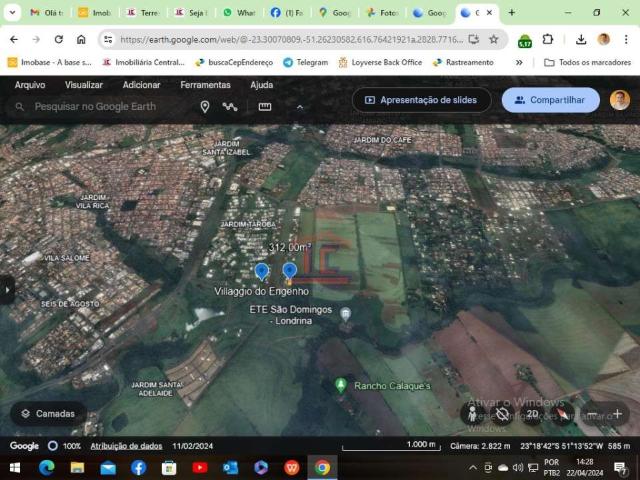Open the buscaCepEndereço bookmark
The image size is (640, 480).
tap(234, 62)
